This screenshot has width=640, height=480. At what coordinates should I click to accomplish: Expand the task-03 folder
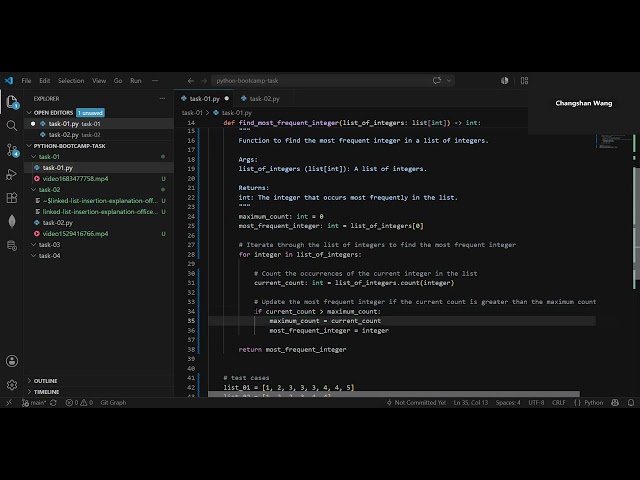(49, 245)
